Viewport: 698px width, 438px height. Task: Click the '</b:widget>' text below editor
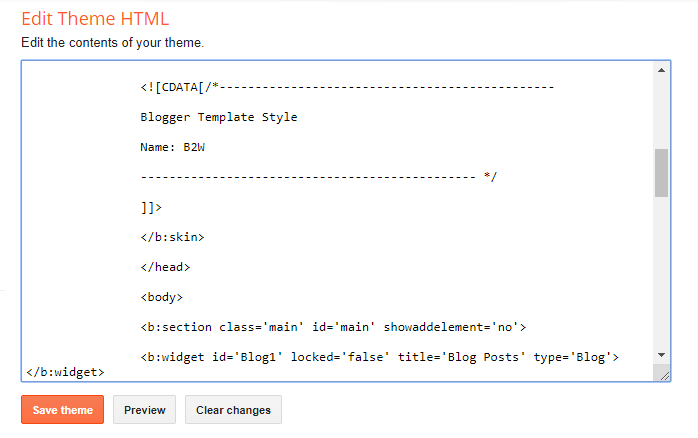[x=63, y=373]
